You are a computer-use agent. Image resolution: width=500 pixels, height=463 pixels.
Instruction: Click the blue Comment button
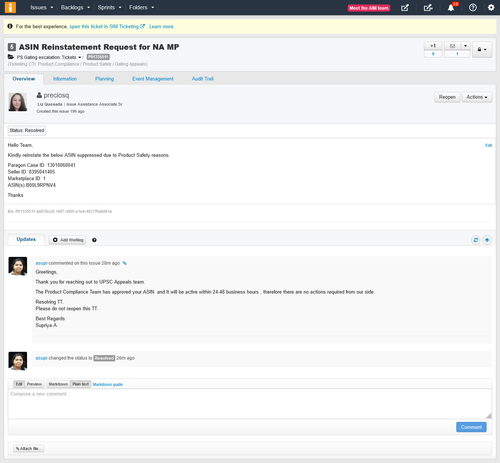(x=471, y=427)
